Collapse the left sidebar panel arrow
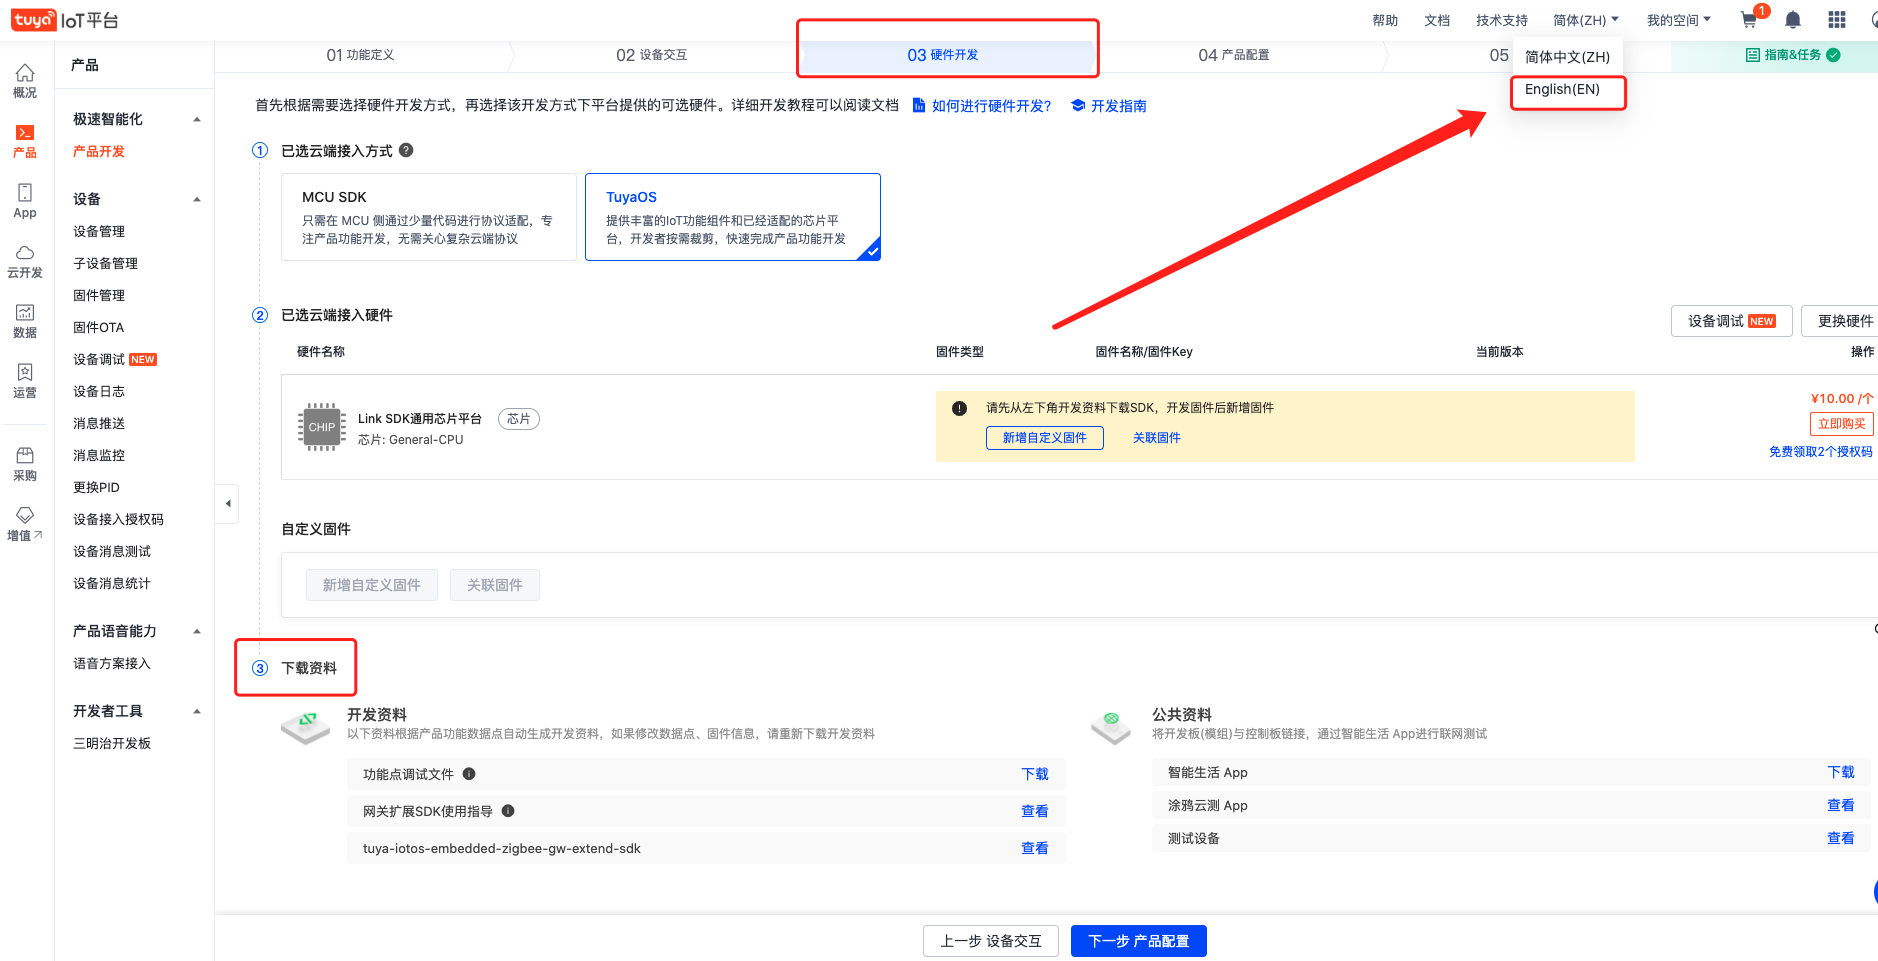Image resolution: width=1878 pixels, height=961 pixels. click(228, 504)
